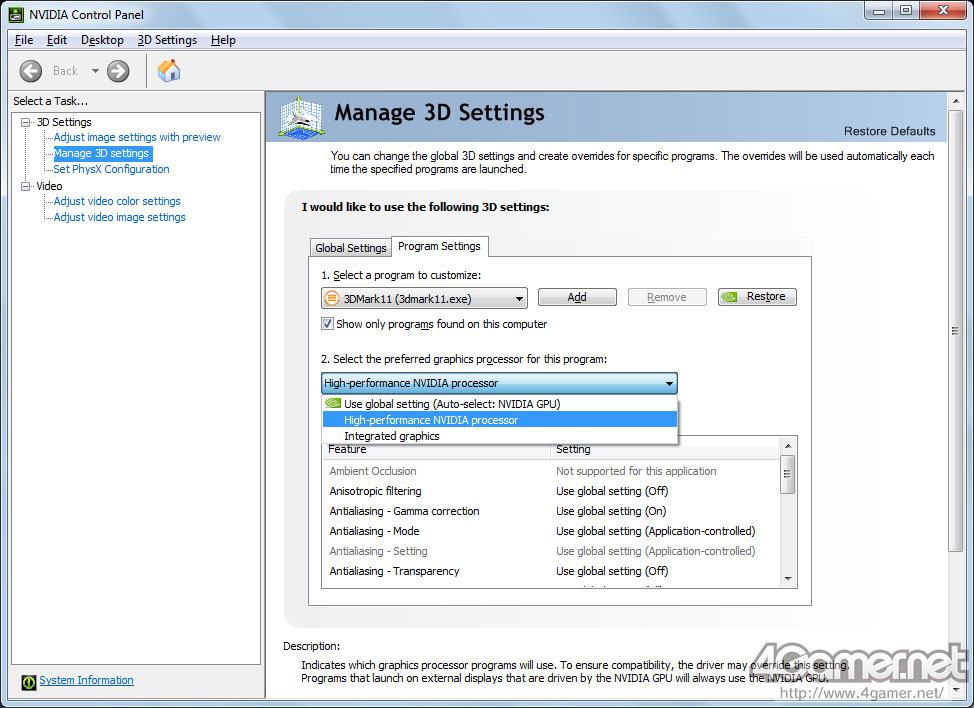This screenshot has height=708, width=974.
Task: Click the Setting column header
Action: [x=665, y=449]
